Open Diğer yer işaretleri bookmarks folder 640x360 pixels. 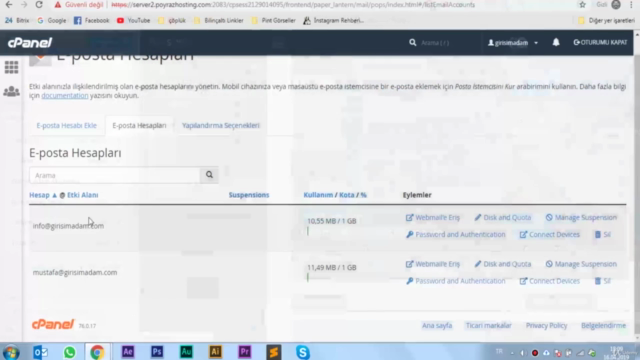coord(607,20)
